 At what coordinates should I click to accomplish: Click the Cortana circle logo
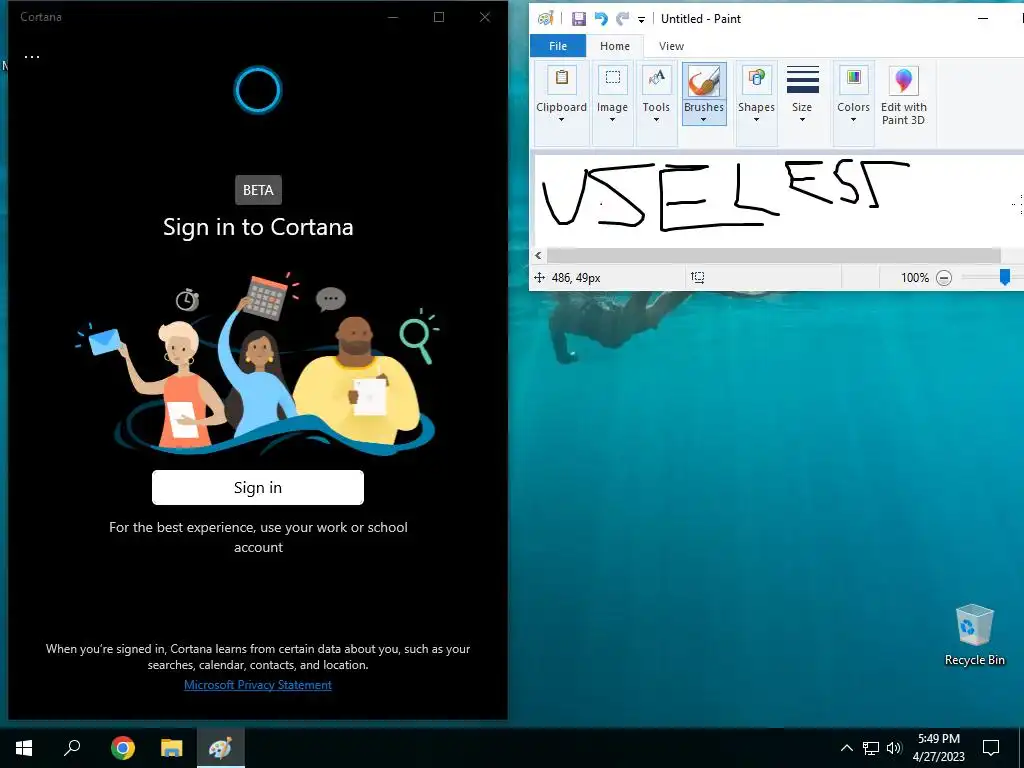coord(258,90)
